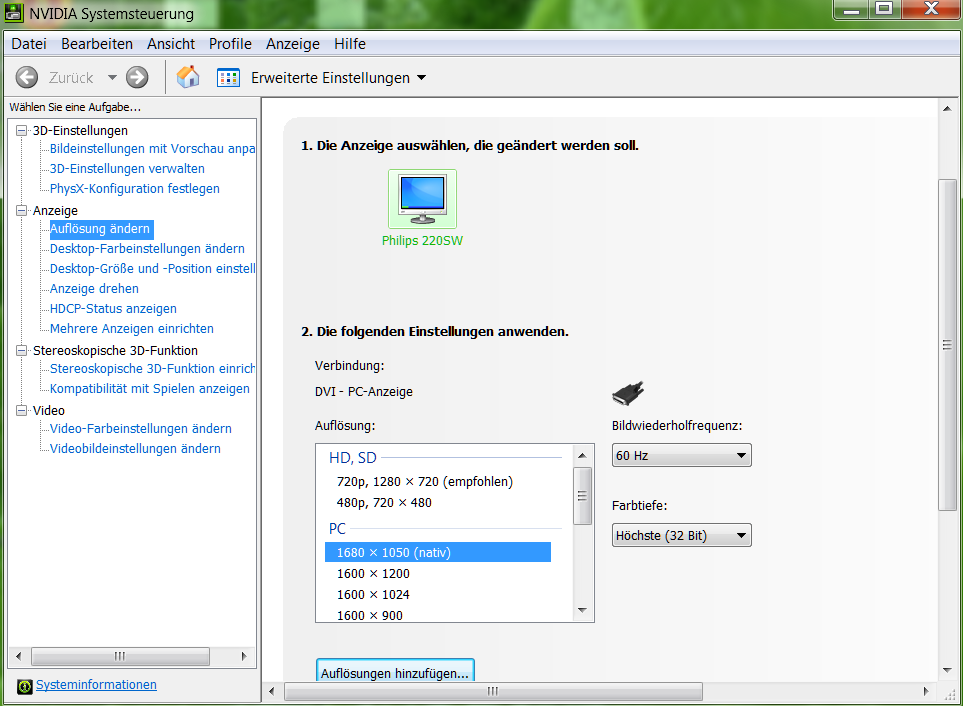This screenshot has height=706, width=963.
Task: Open Desktop-Größe und -Position einstellen
Action: [x=152, y=269]
